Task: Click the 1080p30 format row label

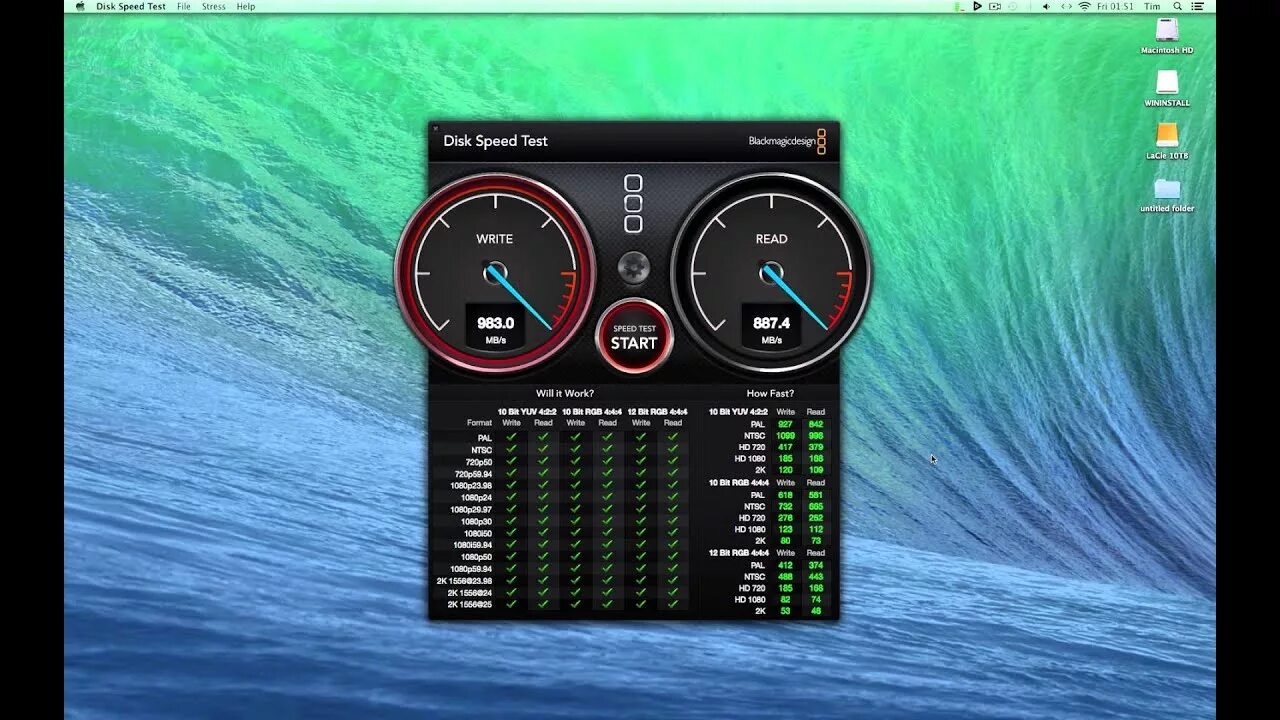Action: click(x=476, y=521)
